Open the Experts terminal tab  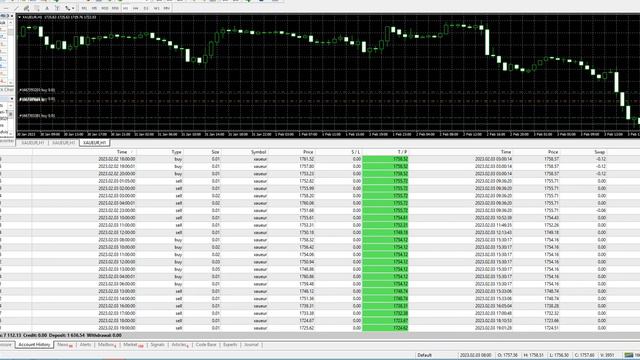[230, 345]
